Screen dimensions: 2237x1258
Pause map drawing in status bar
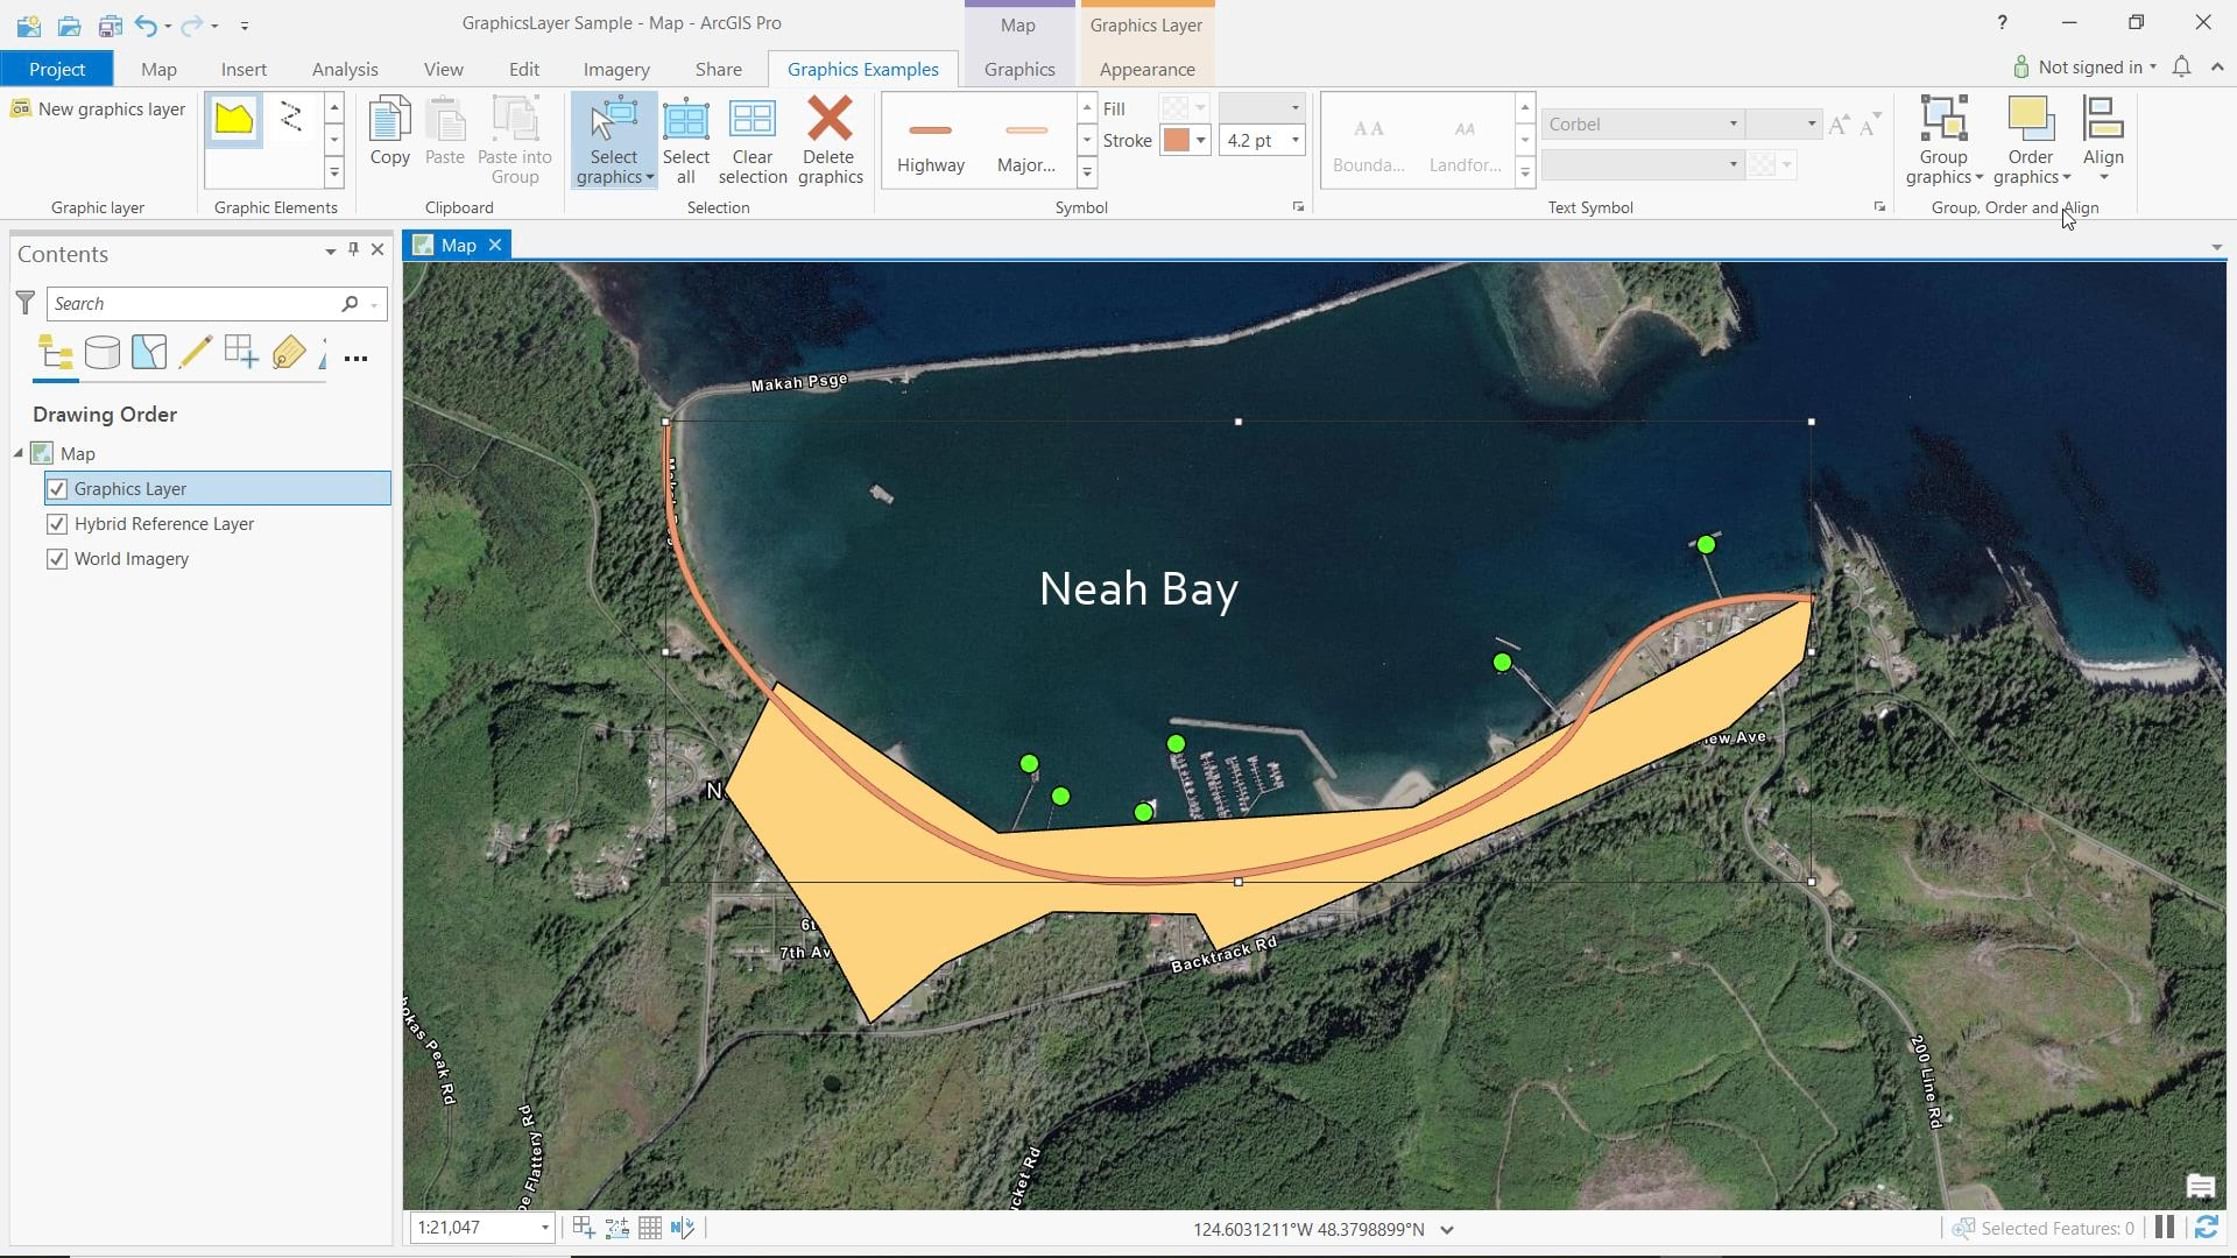[x=2165, y=1227]
